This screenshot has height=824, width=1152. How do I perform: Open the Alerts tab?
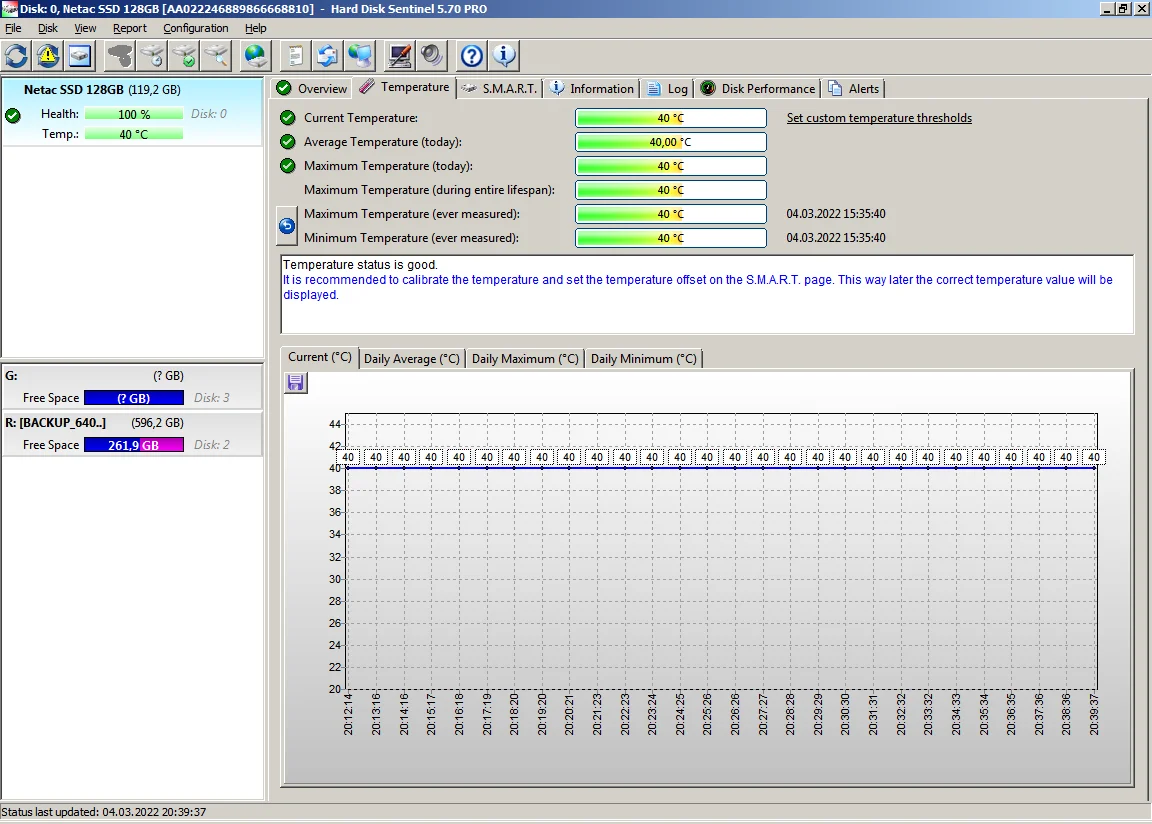tap(854, 88)
